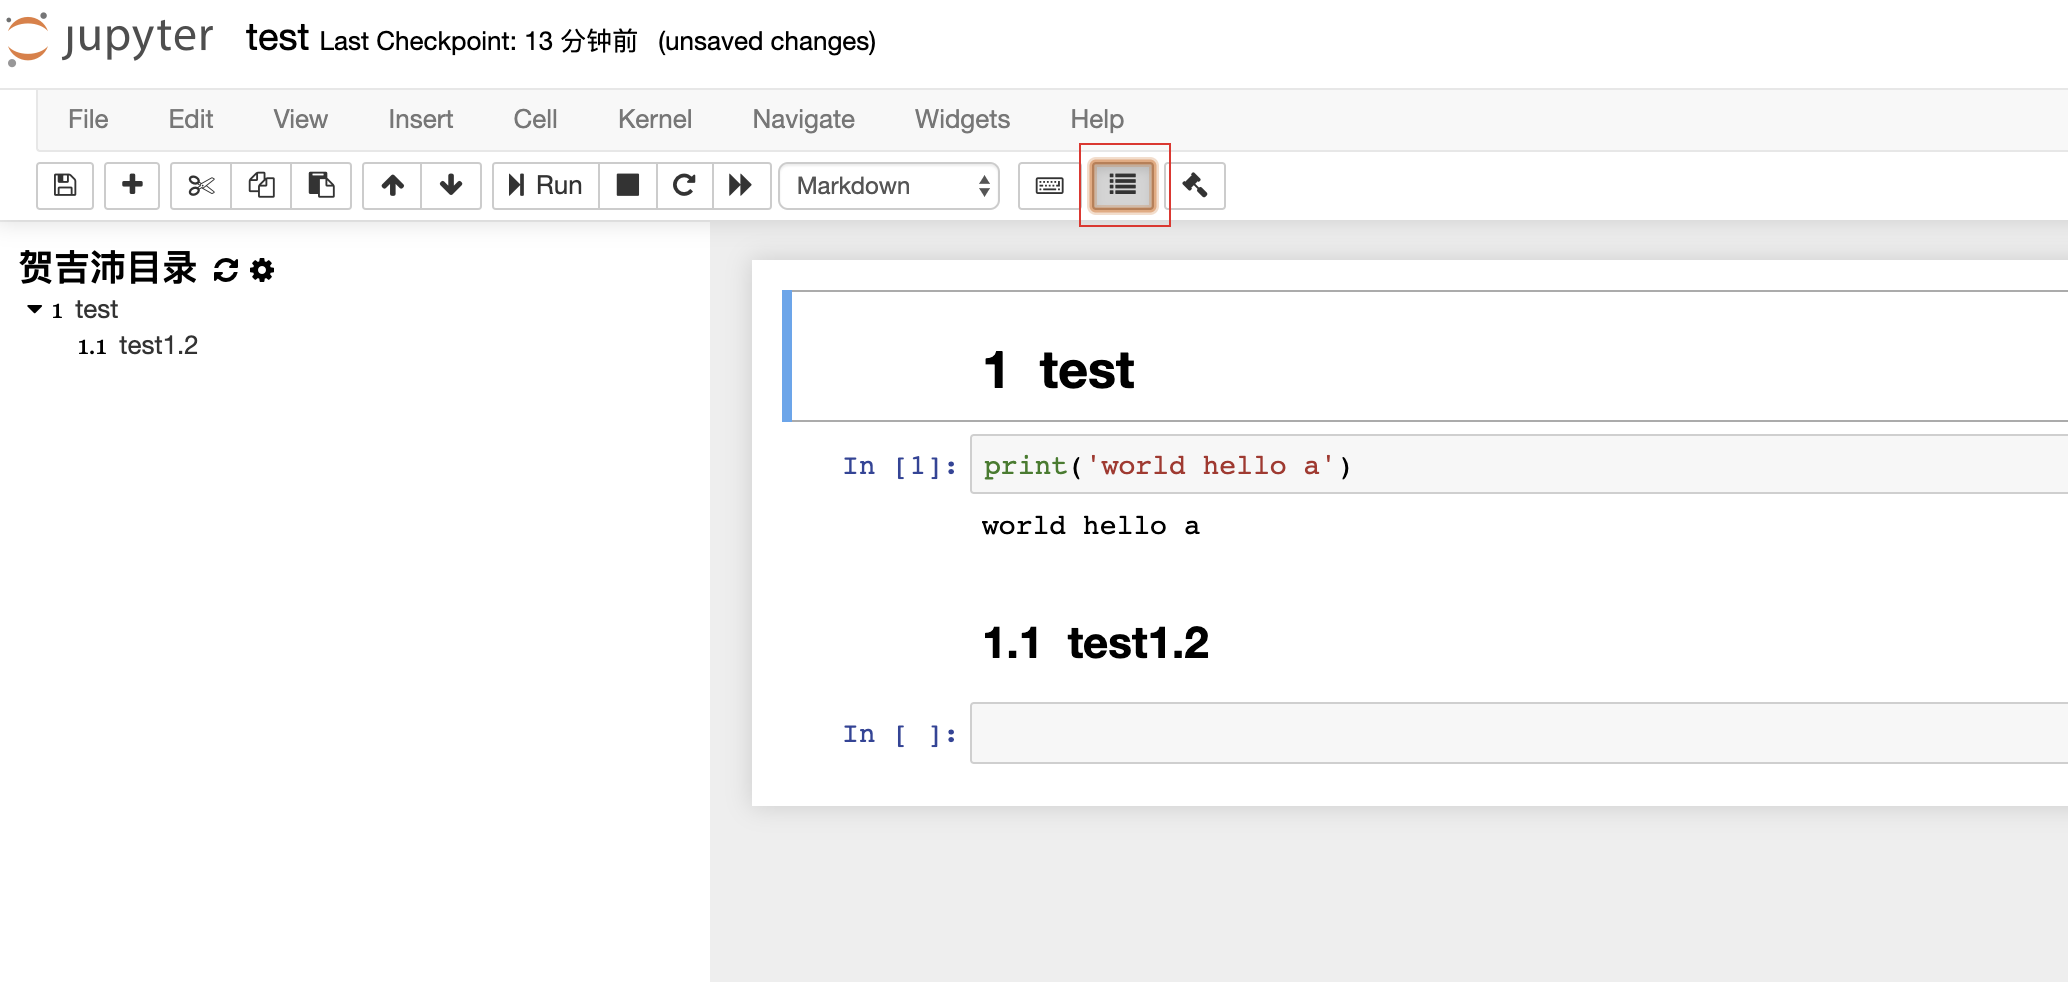The height and width of the screenshot is (982, 2068).
Task: Paste cells below icon
Action: pos(321,185)
